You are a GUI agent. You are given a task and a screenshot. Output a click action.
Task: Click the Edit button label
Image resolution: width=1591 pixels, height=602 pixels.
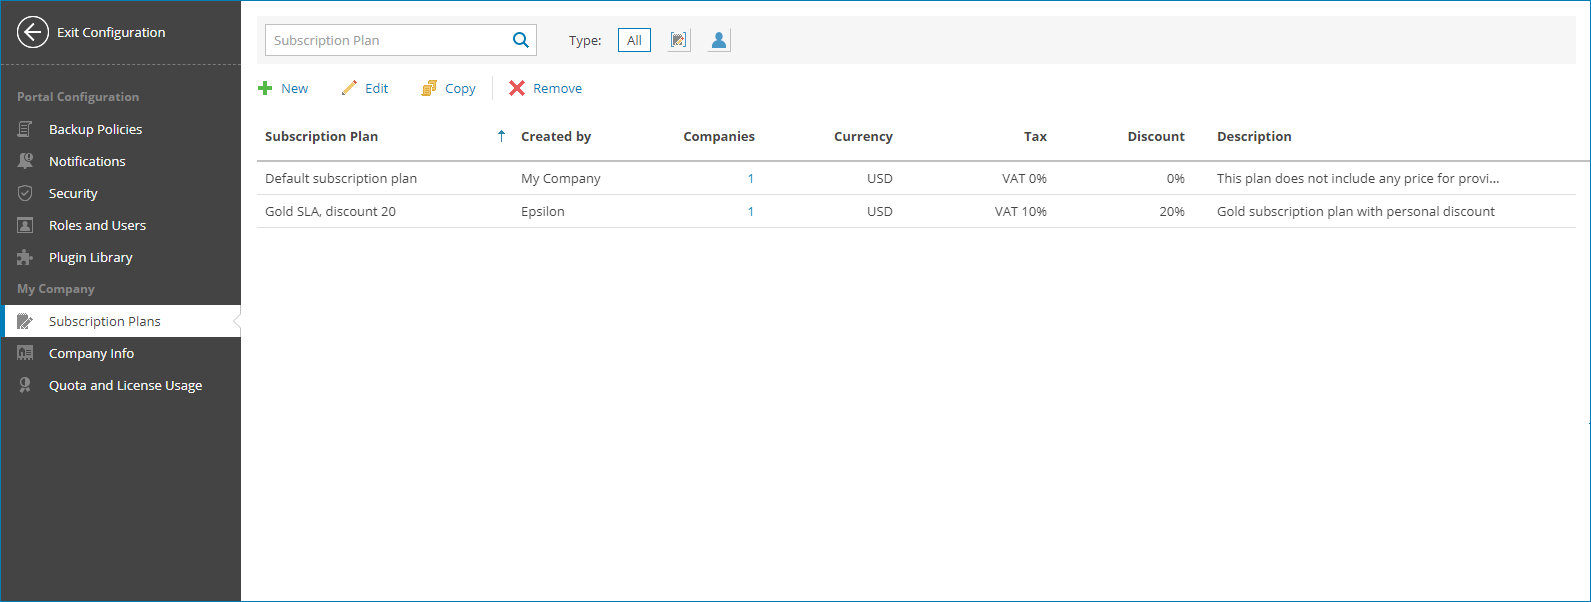376,88
